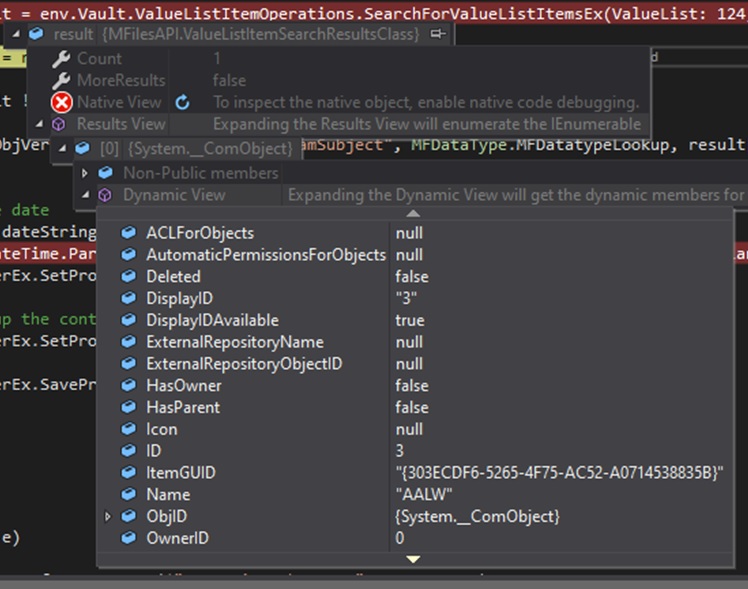Select the ItemGUID value string
The height and width of the screenshot is (589, 748).
pos(559,473)
